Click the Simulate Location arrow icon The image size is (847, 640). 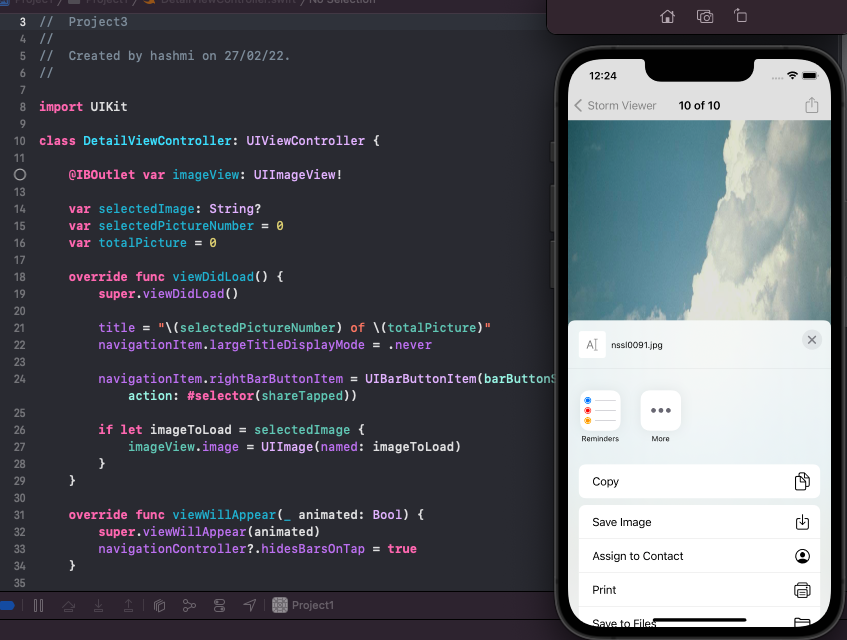pyautogui.click(x=250, y=605)
